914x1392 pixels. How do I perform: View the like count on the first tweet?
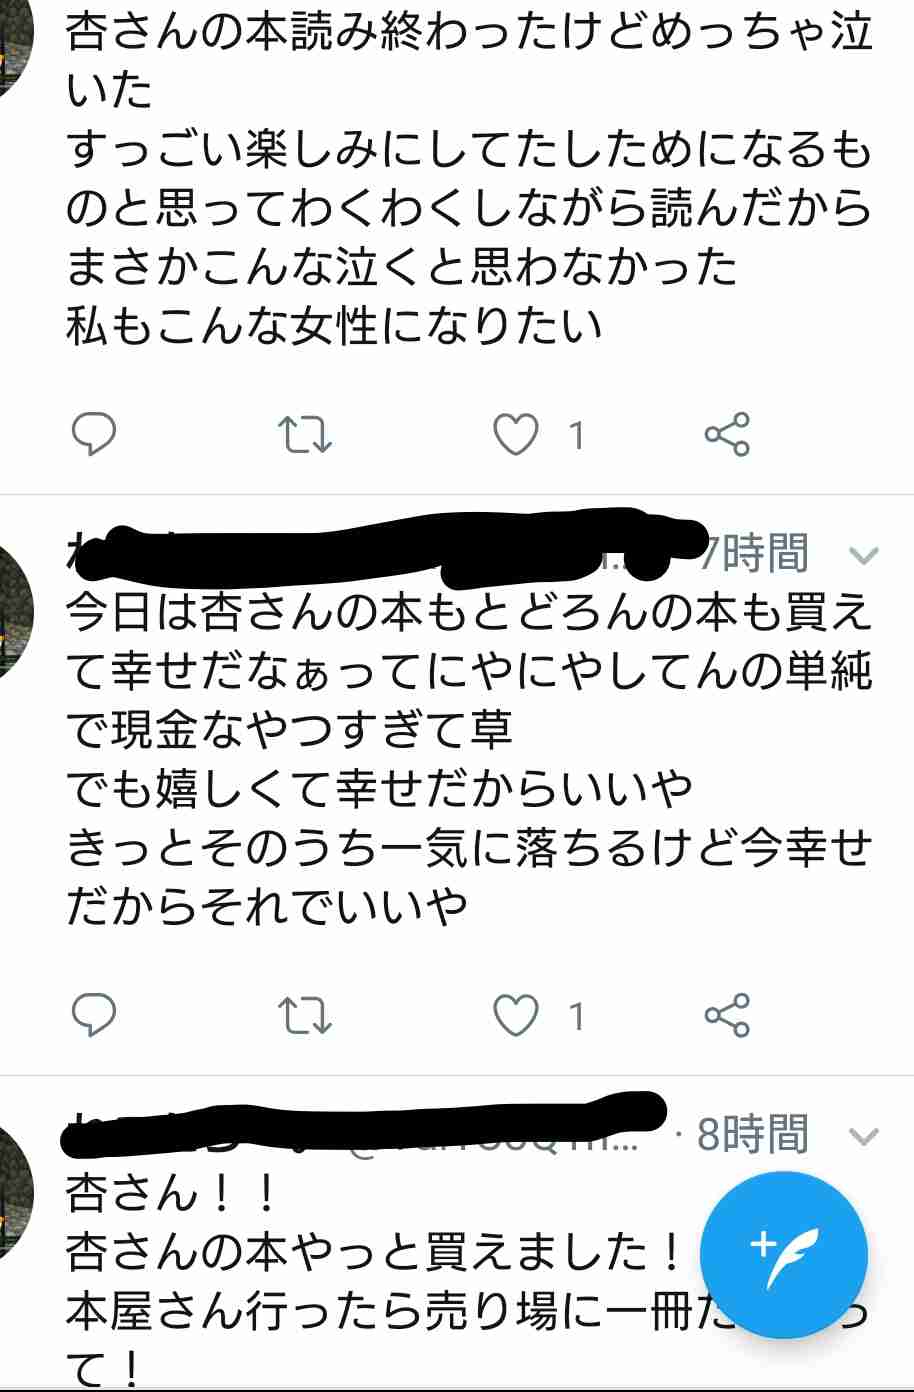click(x=576, y=436)
